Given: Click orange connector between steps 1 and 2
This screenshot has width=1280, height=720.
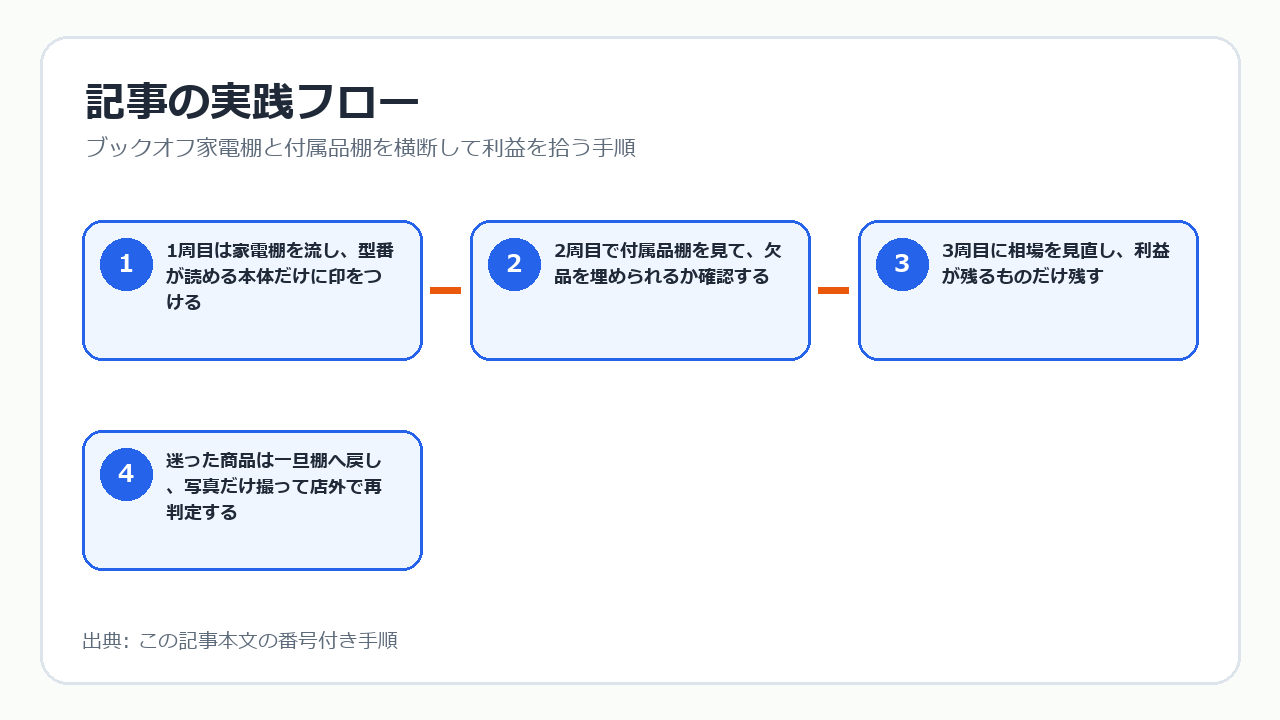Looking at the screenshot, I should 445,290.
